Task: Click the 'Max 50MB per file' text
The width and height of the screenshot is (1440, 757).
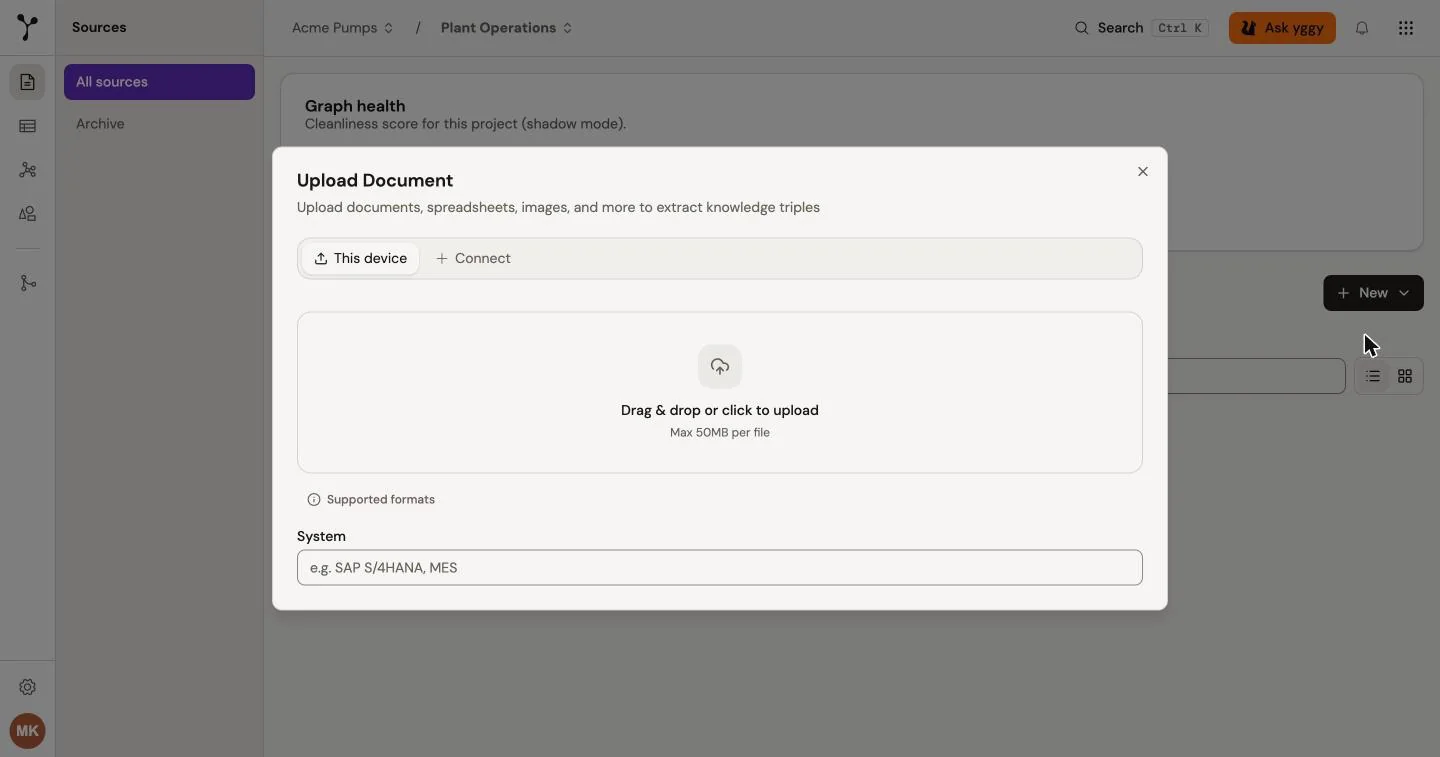Action: click(720, 432)
